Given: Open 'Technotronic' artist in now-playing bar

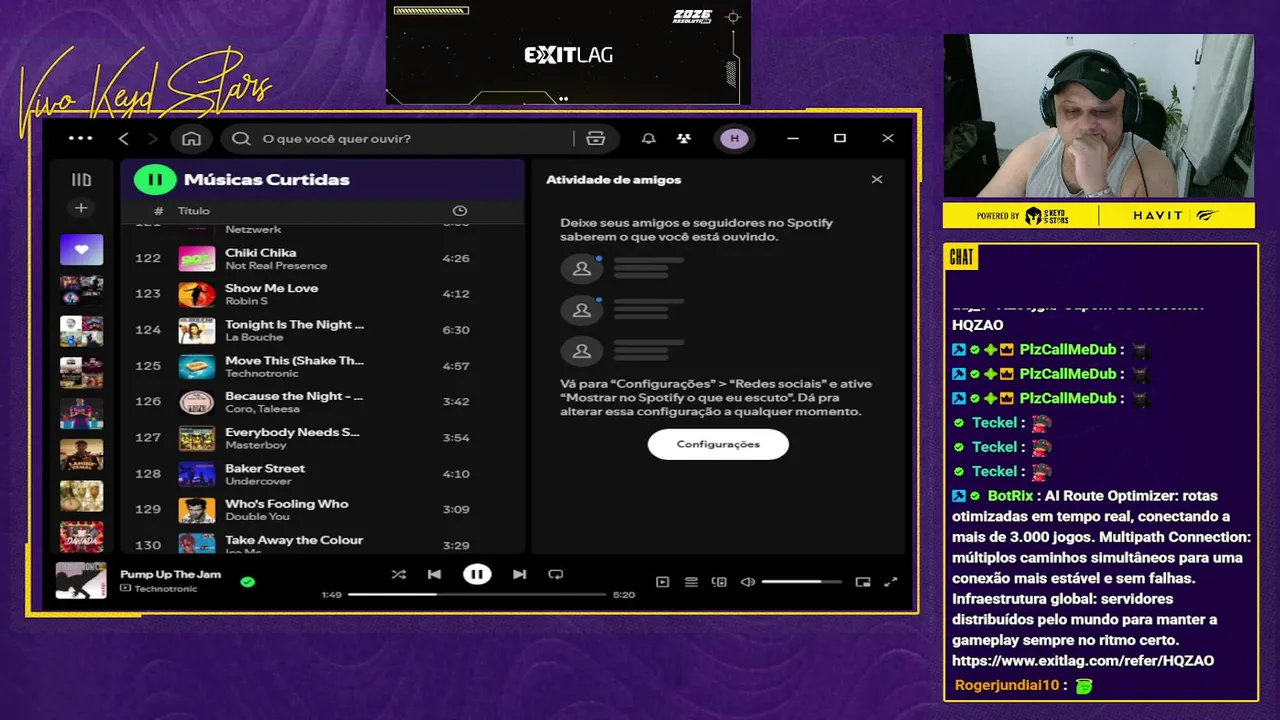Looking at the screenshot, I should coord(165,589).
